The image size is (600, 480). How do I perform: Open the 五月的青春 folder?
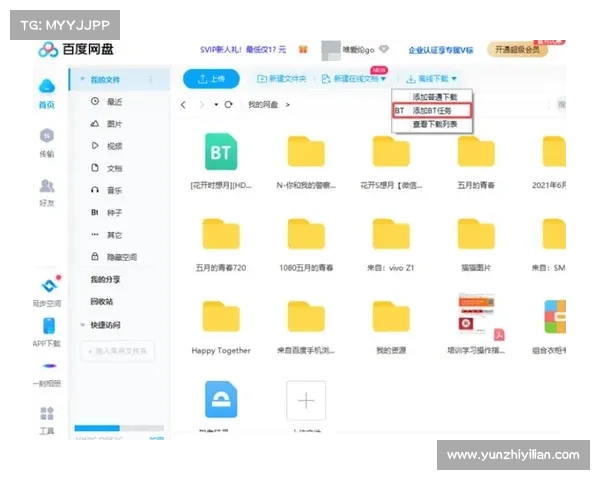point(476,152)
